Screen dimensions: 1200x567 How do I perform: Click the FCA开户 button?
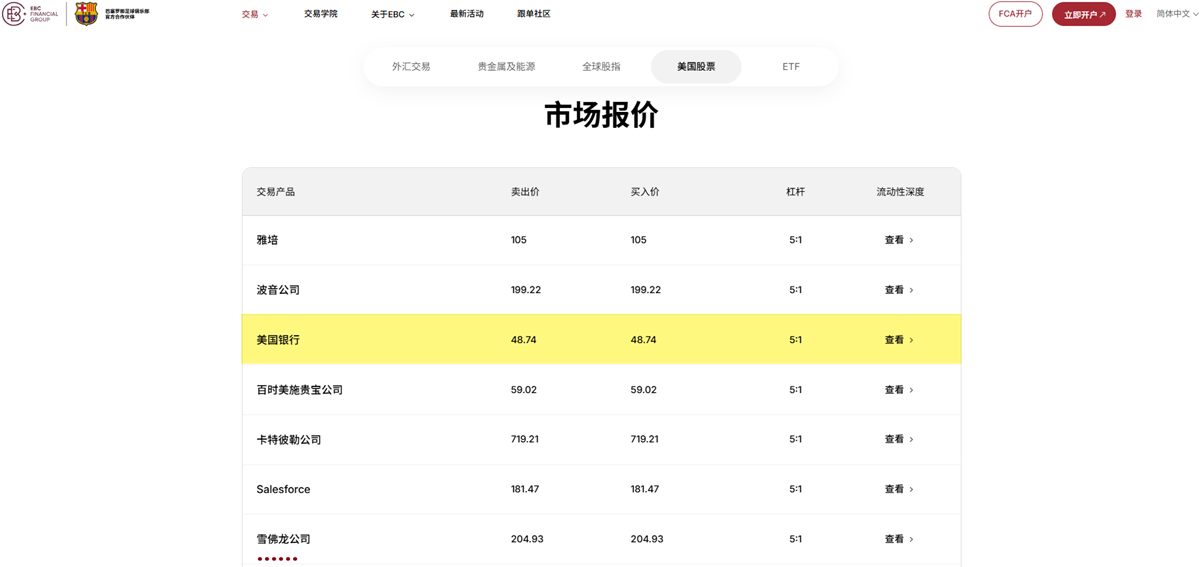click(1015, 14)
